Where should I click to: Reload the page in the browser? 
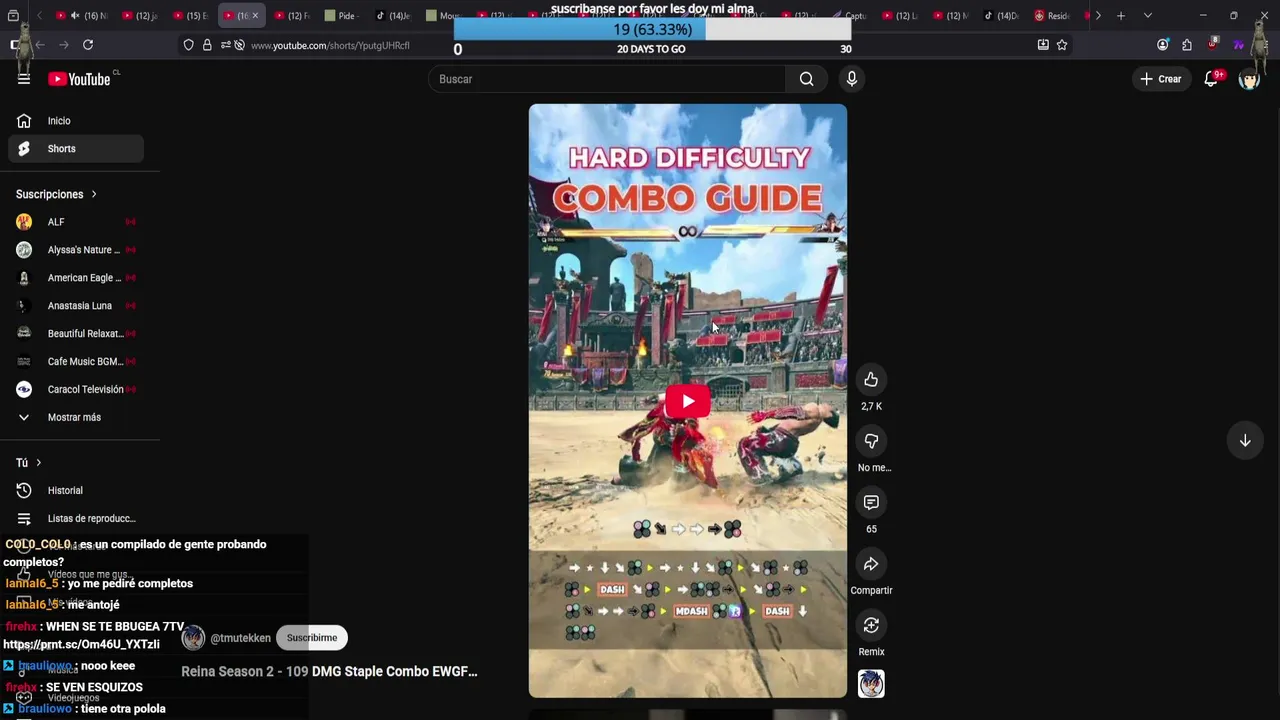coord(88,45)
